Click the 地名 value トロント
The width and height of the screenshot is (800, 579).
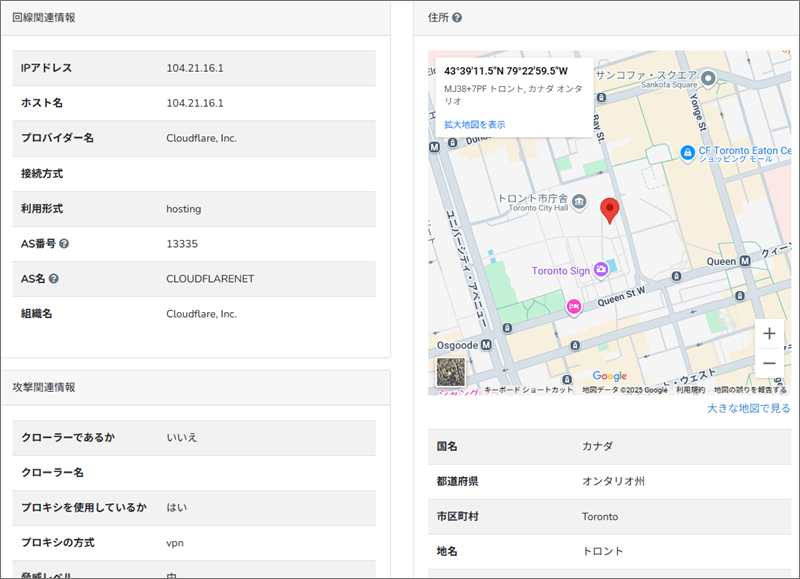click(x=603, y=551)
